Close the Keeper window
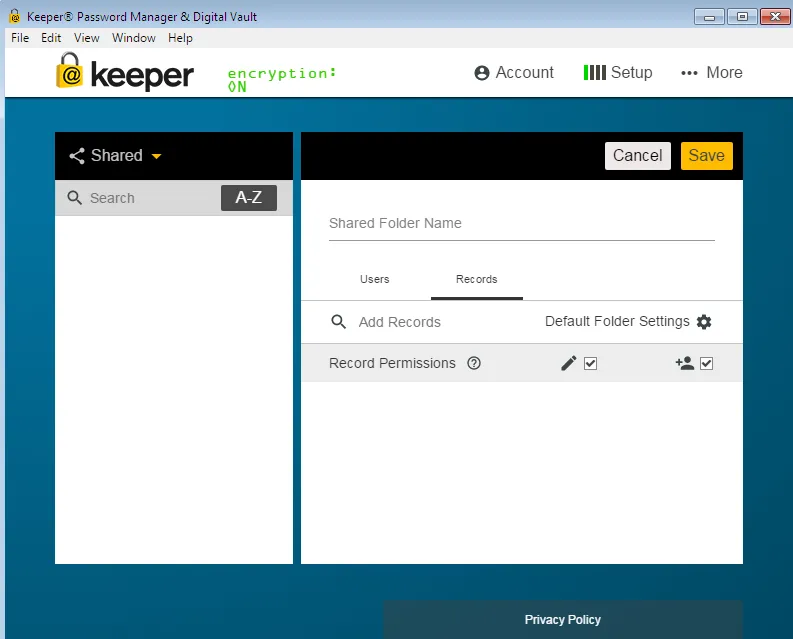Image resolution: width=793 pixels, height=639 pixels. click(775, 17)
